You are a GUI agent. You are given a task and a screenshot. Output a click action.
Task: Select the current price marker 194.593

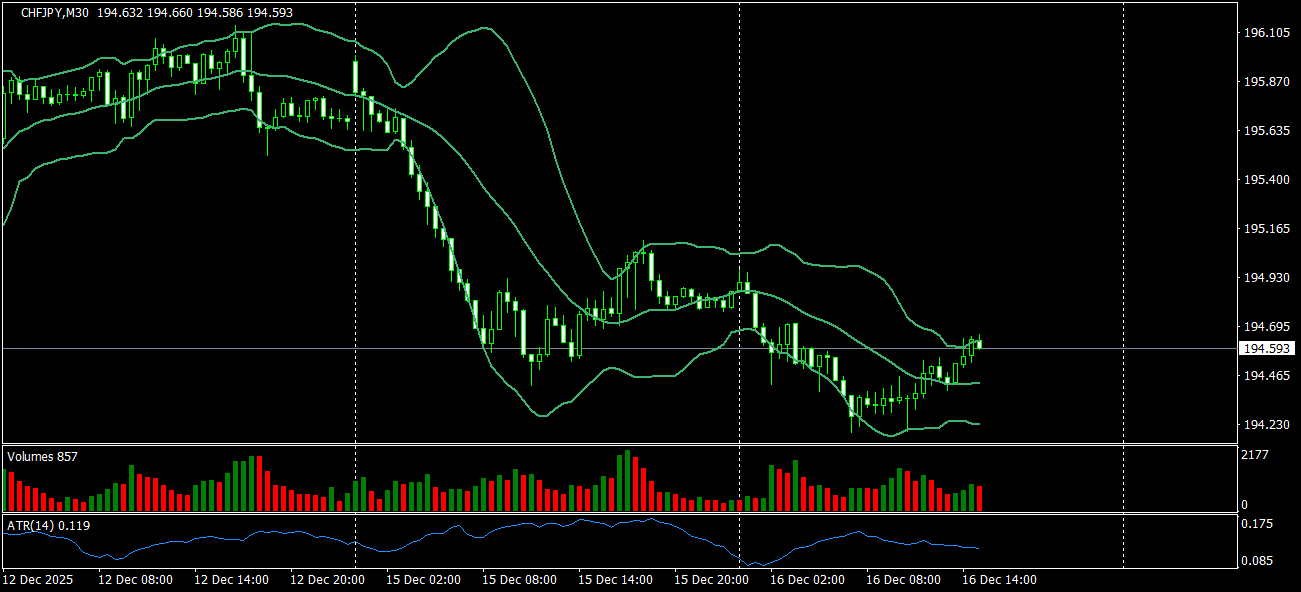click(x=1268, y=349)
